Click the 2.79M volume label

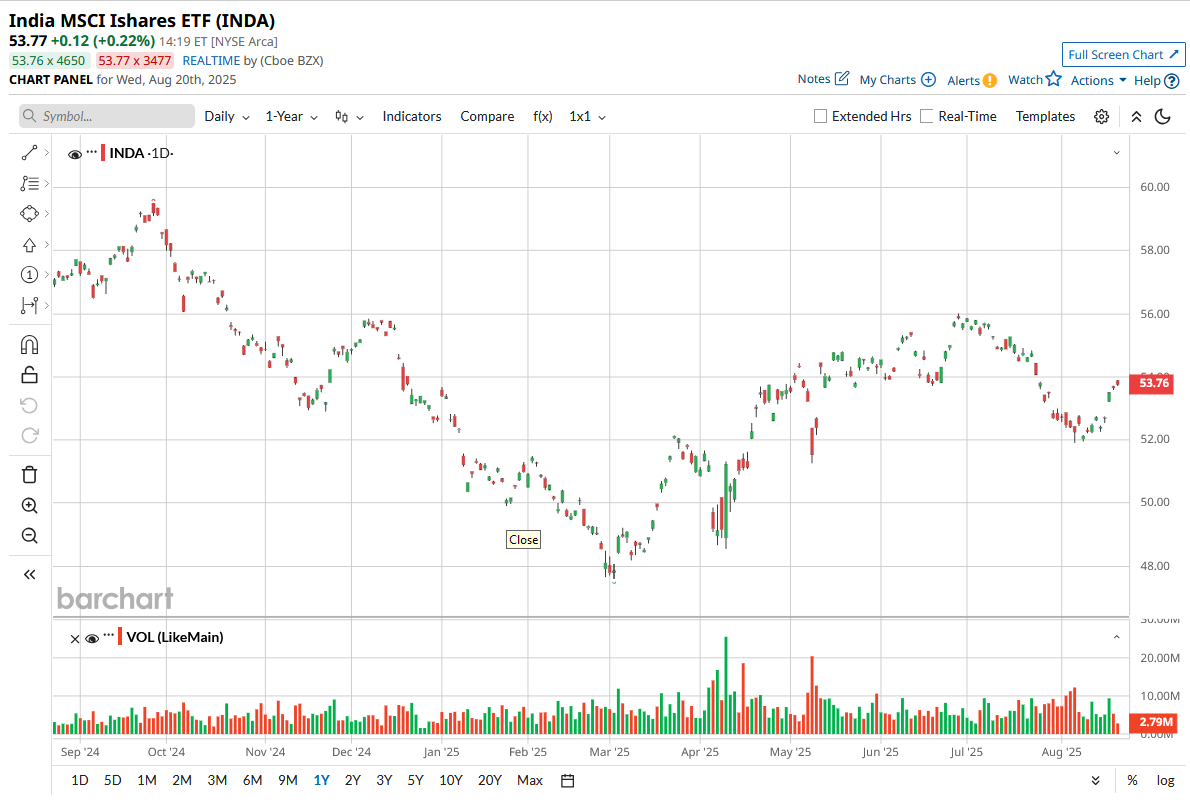1153,723
